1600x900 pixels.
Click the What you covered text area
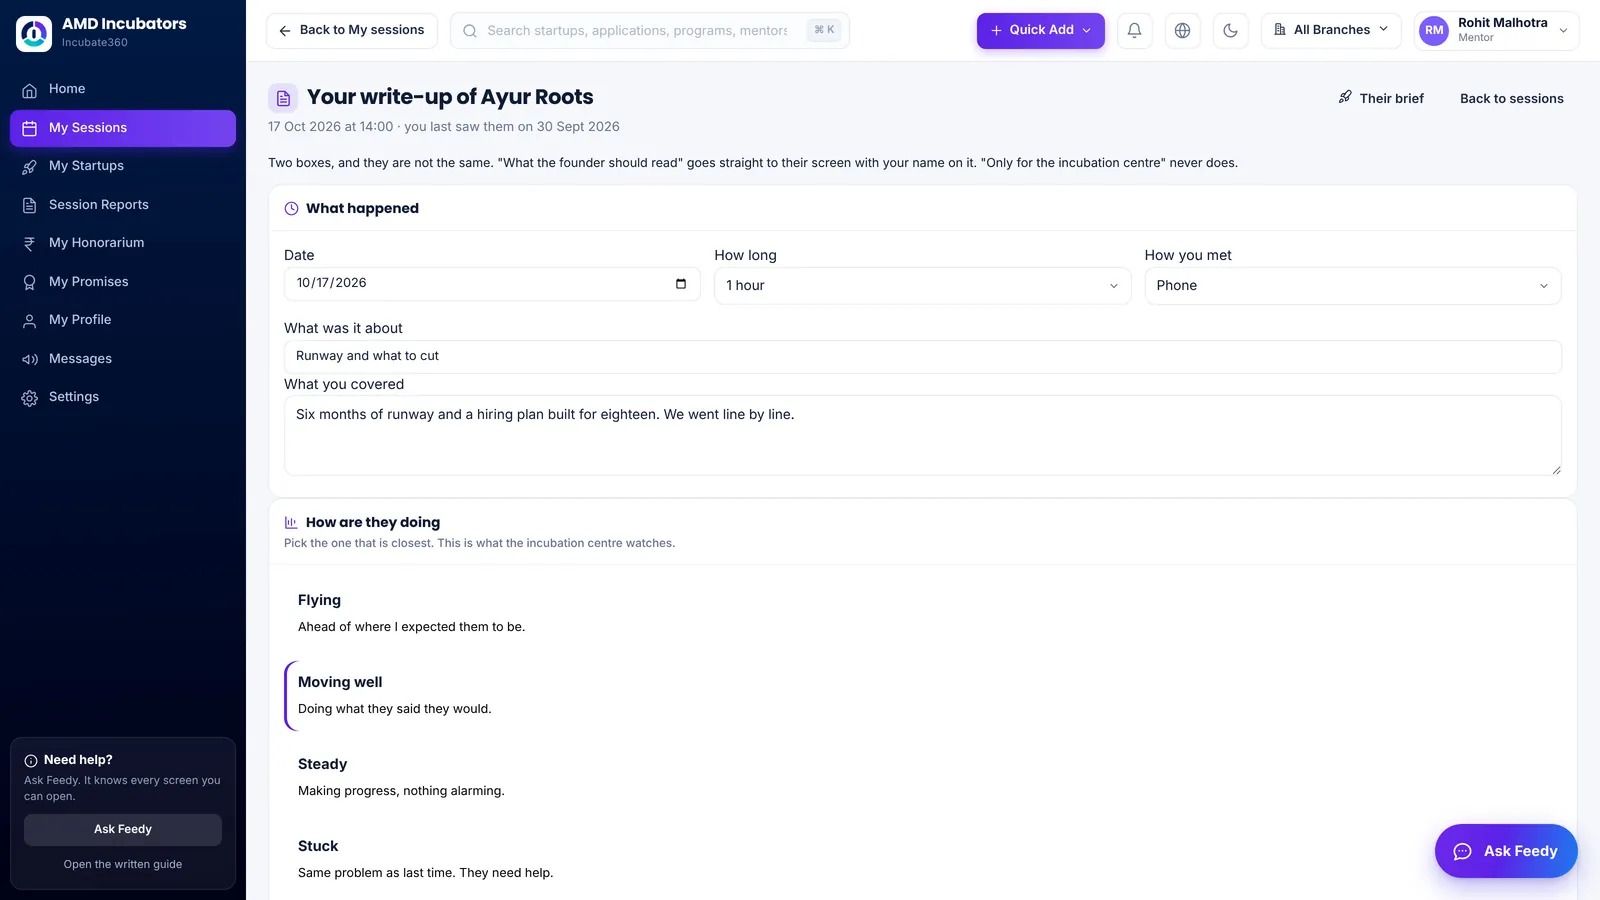(x=923, y=436)
